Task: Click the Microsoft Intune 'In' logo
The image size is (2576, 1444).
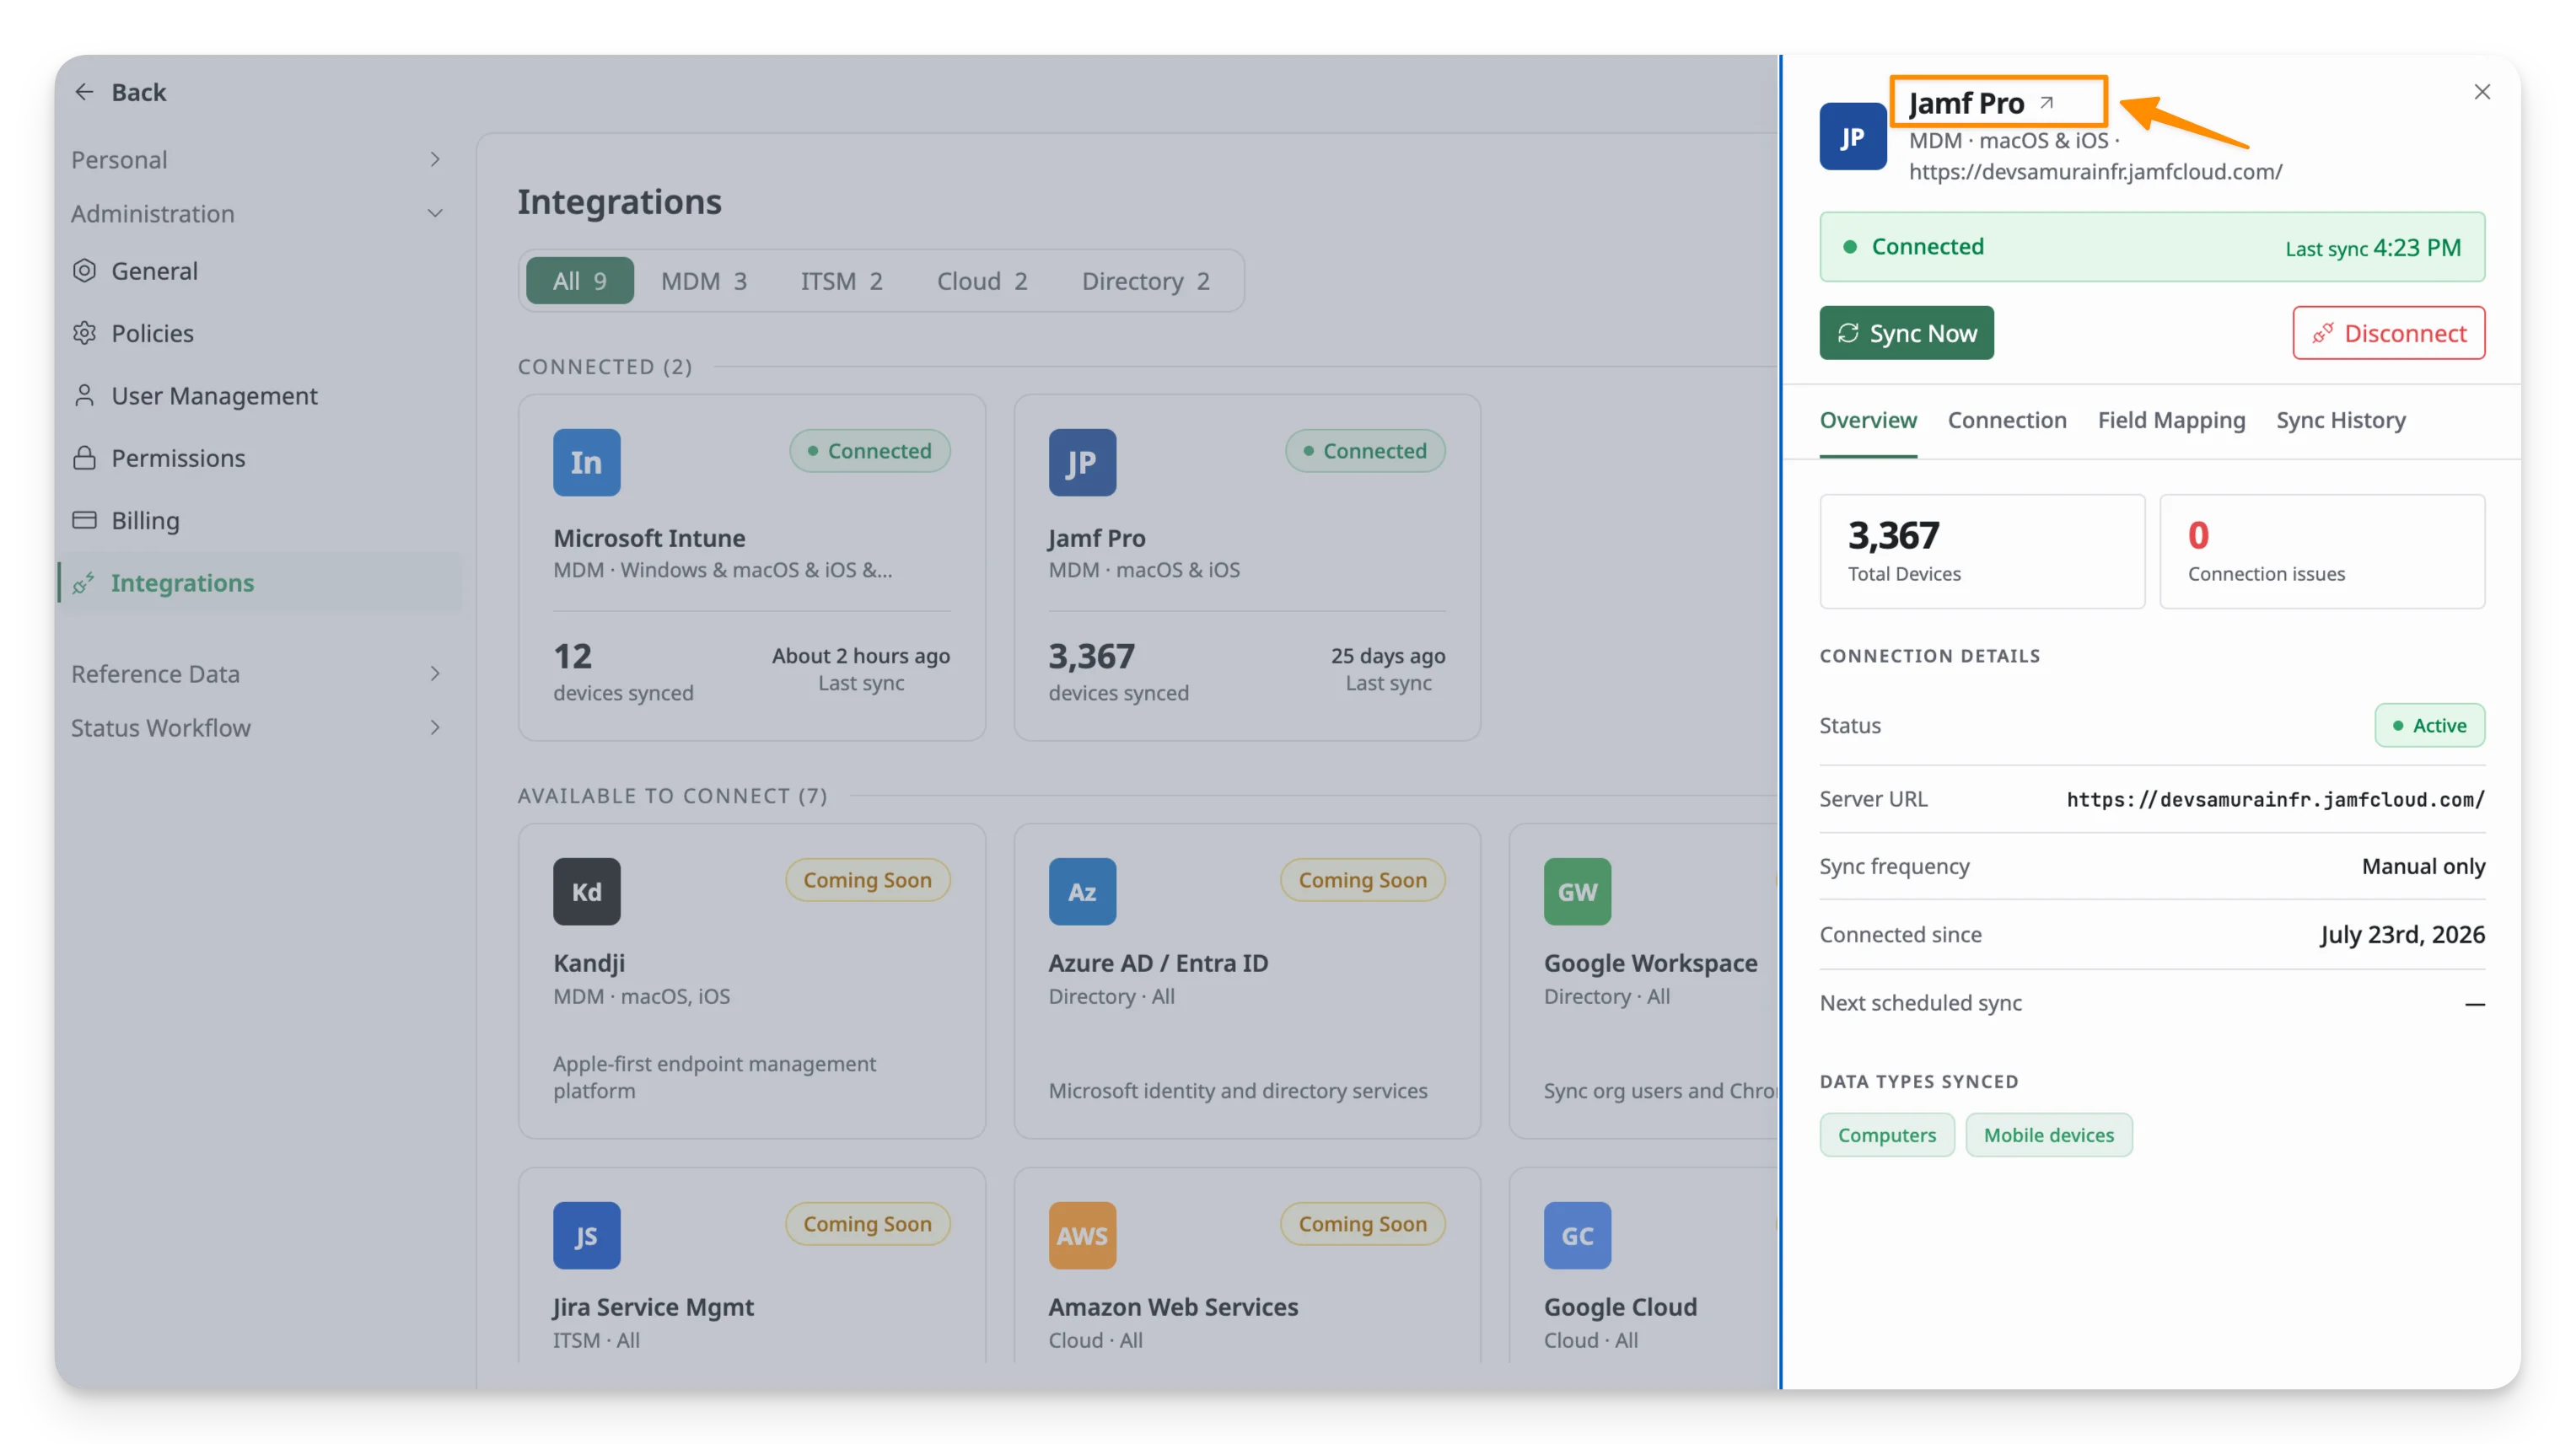Action: 586,462
